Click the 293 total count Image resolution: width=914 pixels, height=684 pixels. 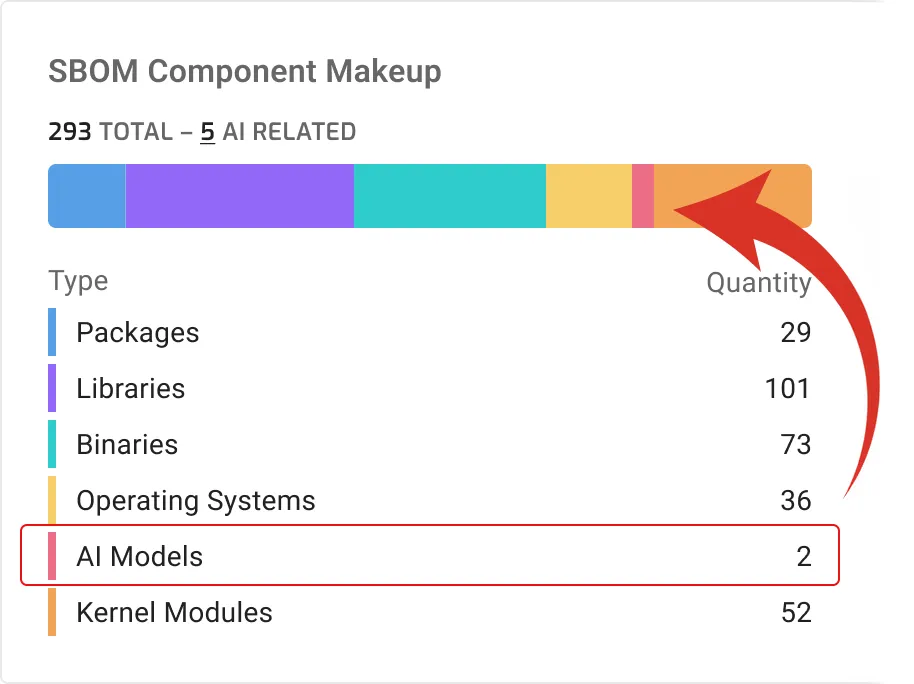pyautogui.click(x=70, y=132)
